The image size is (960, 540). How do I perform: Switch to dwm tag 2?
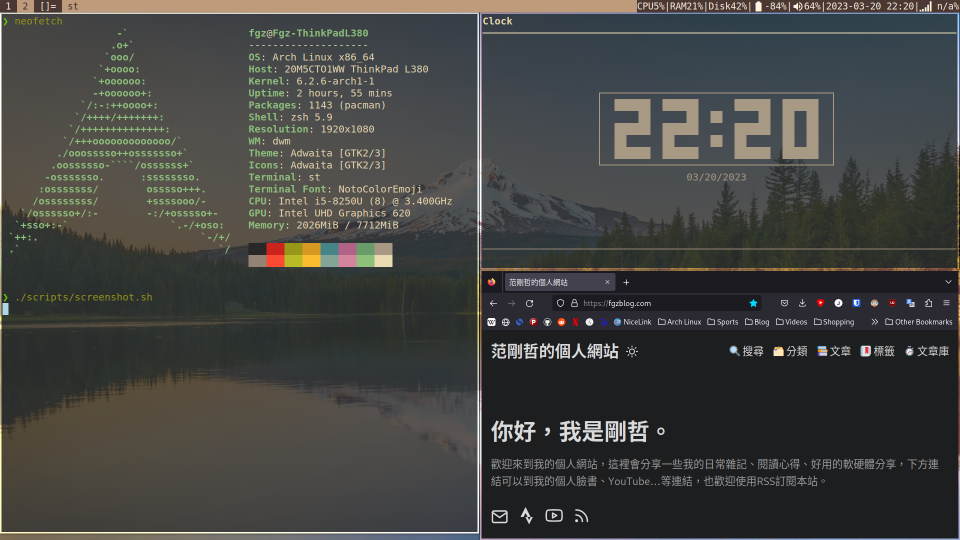point(25,6)
